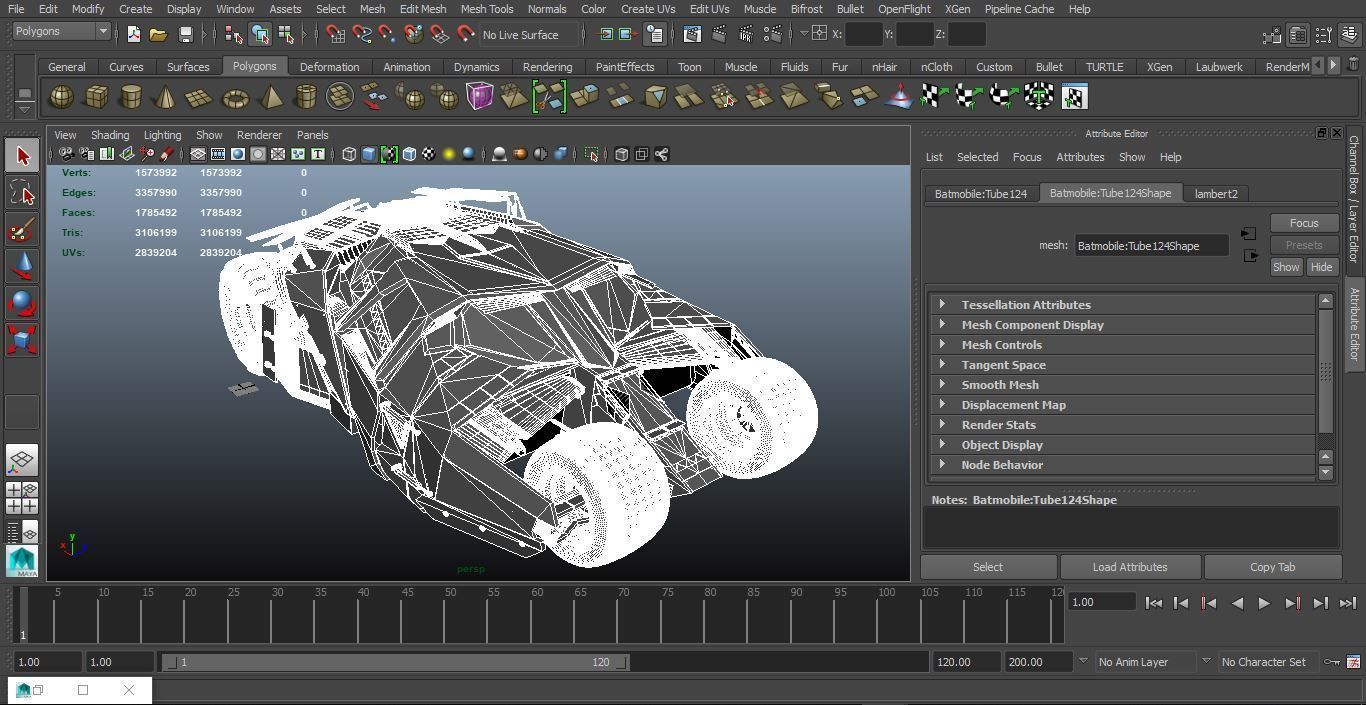Toggle smooth shade all blue cube
Screen dimensions: 1366x705
click(x=369, y=154)
